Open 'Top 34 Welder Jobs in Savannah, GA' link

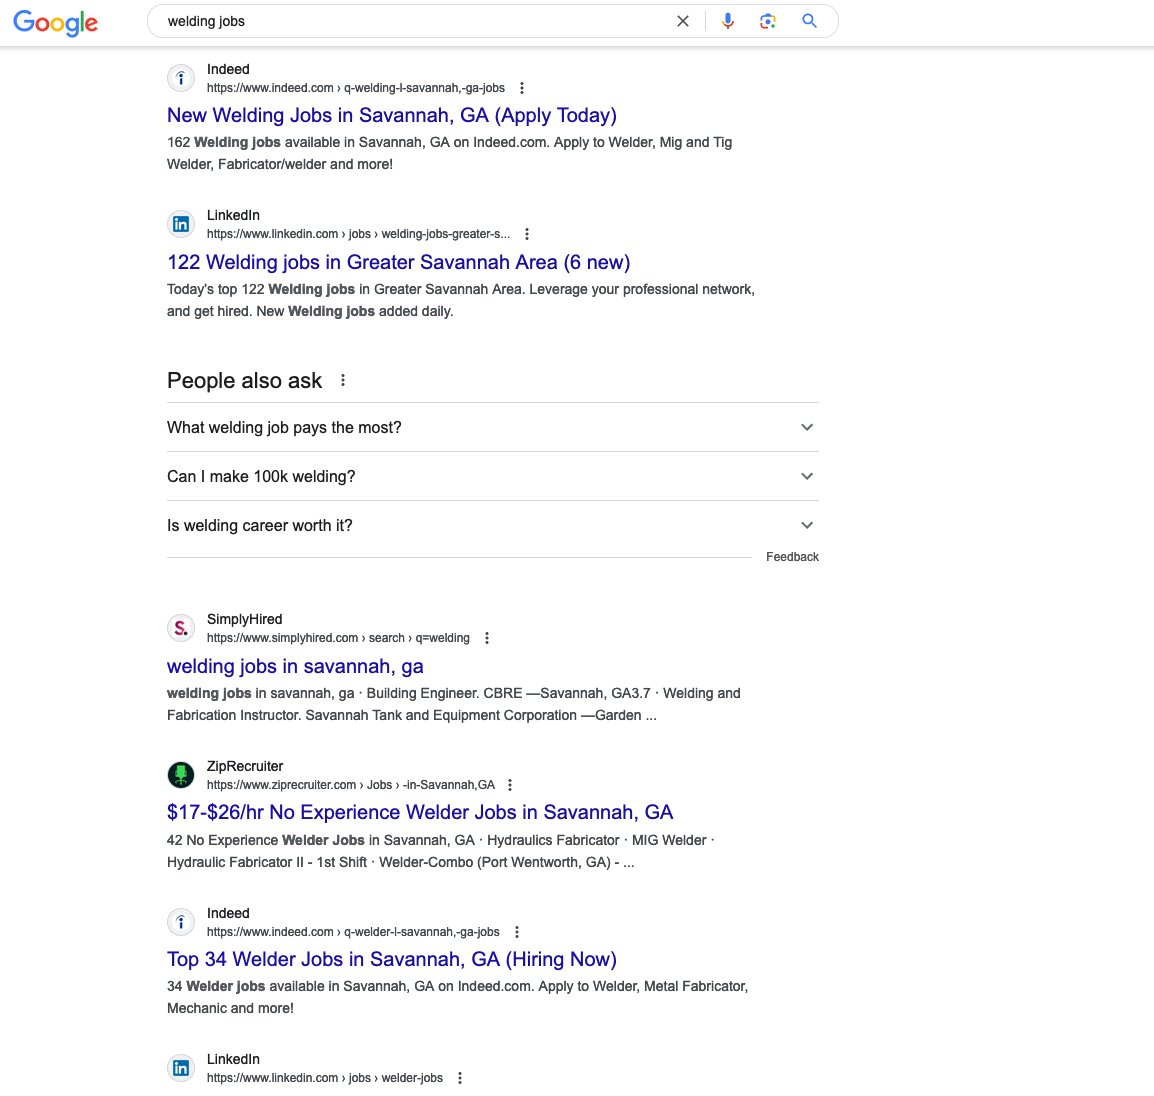(392, 959)
